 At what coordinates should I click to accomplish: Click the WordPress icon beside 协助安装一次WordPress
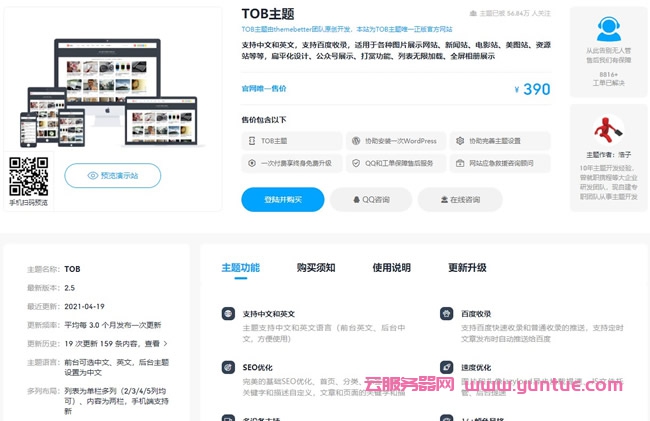click(354, 141)
